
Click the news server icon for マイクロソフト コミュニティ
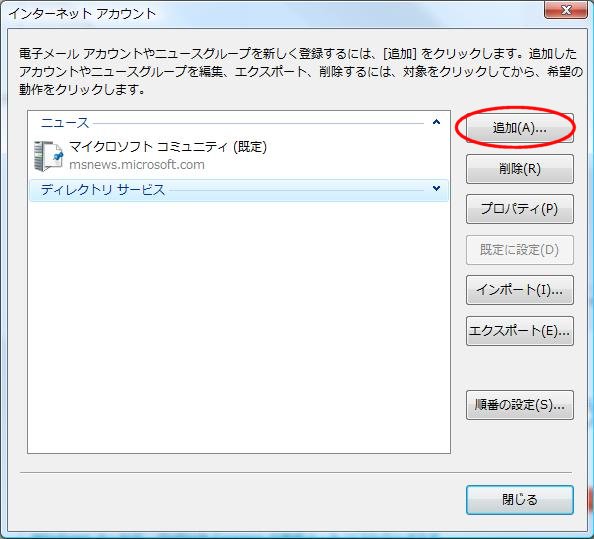(48, 156)
